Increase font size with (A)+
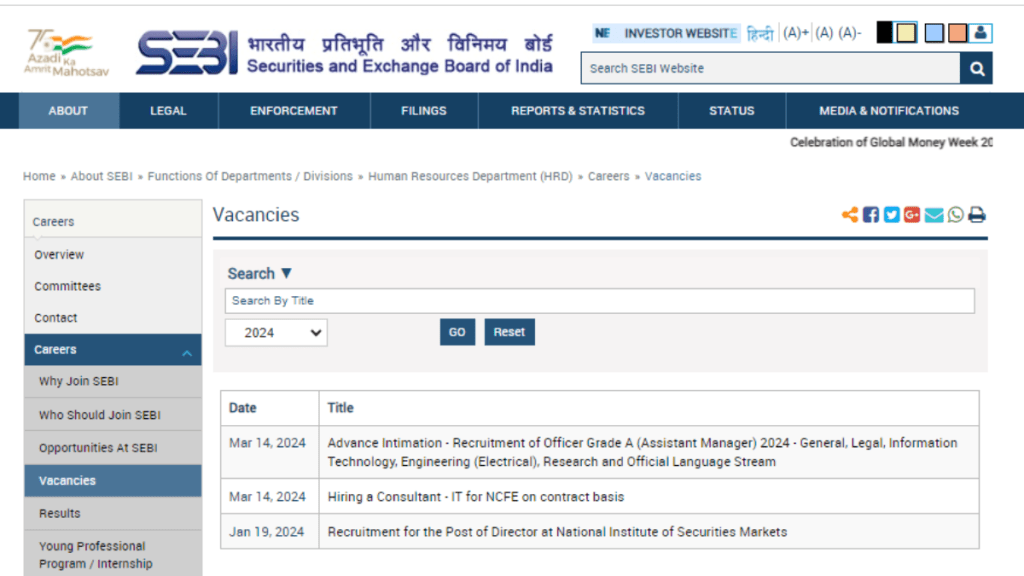Screen dimensions: 1024x576 click(796, 33)
